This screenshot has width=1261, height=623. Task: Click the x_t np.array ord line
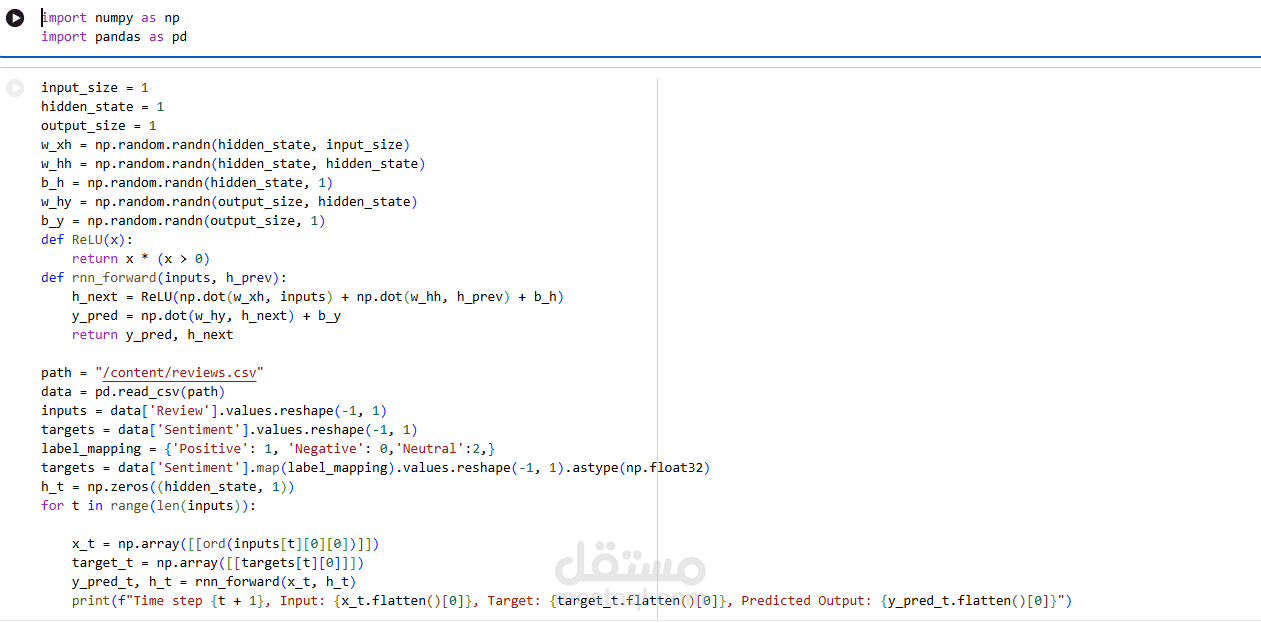tap(225, 544)
